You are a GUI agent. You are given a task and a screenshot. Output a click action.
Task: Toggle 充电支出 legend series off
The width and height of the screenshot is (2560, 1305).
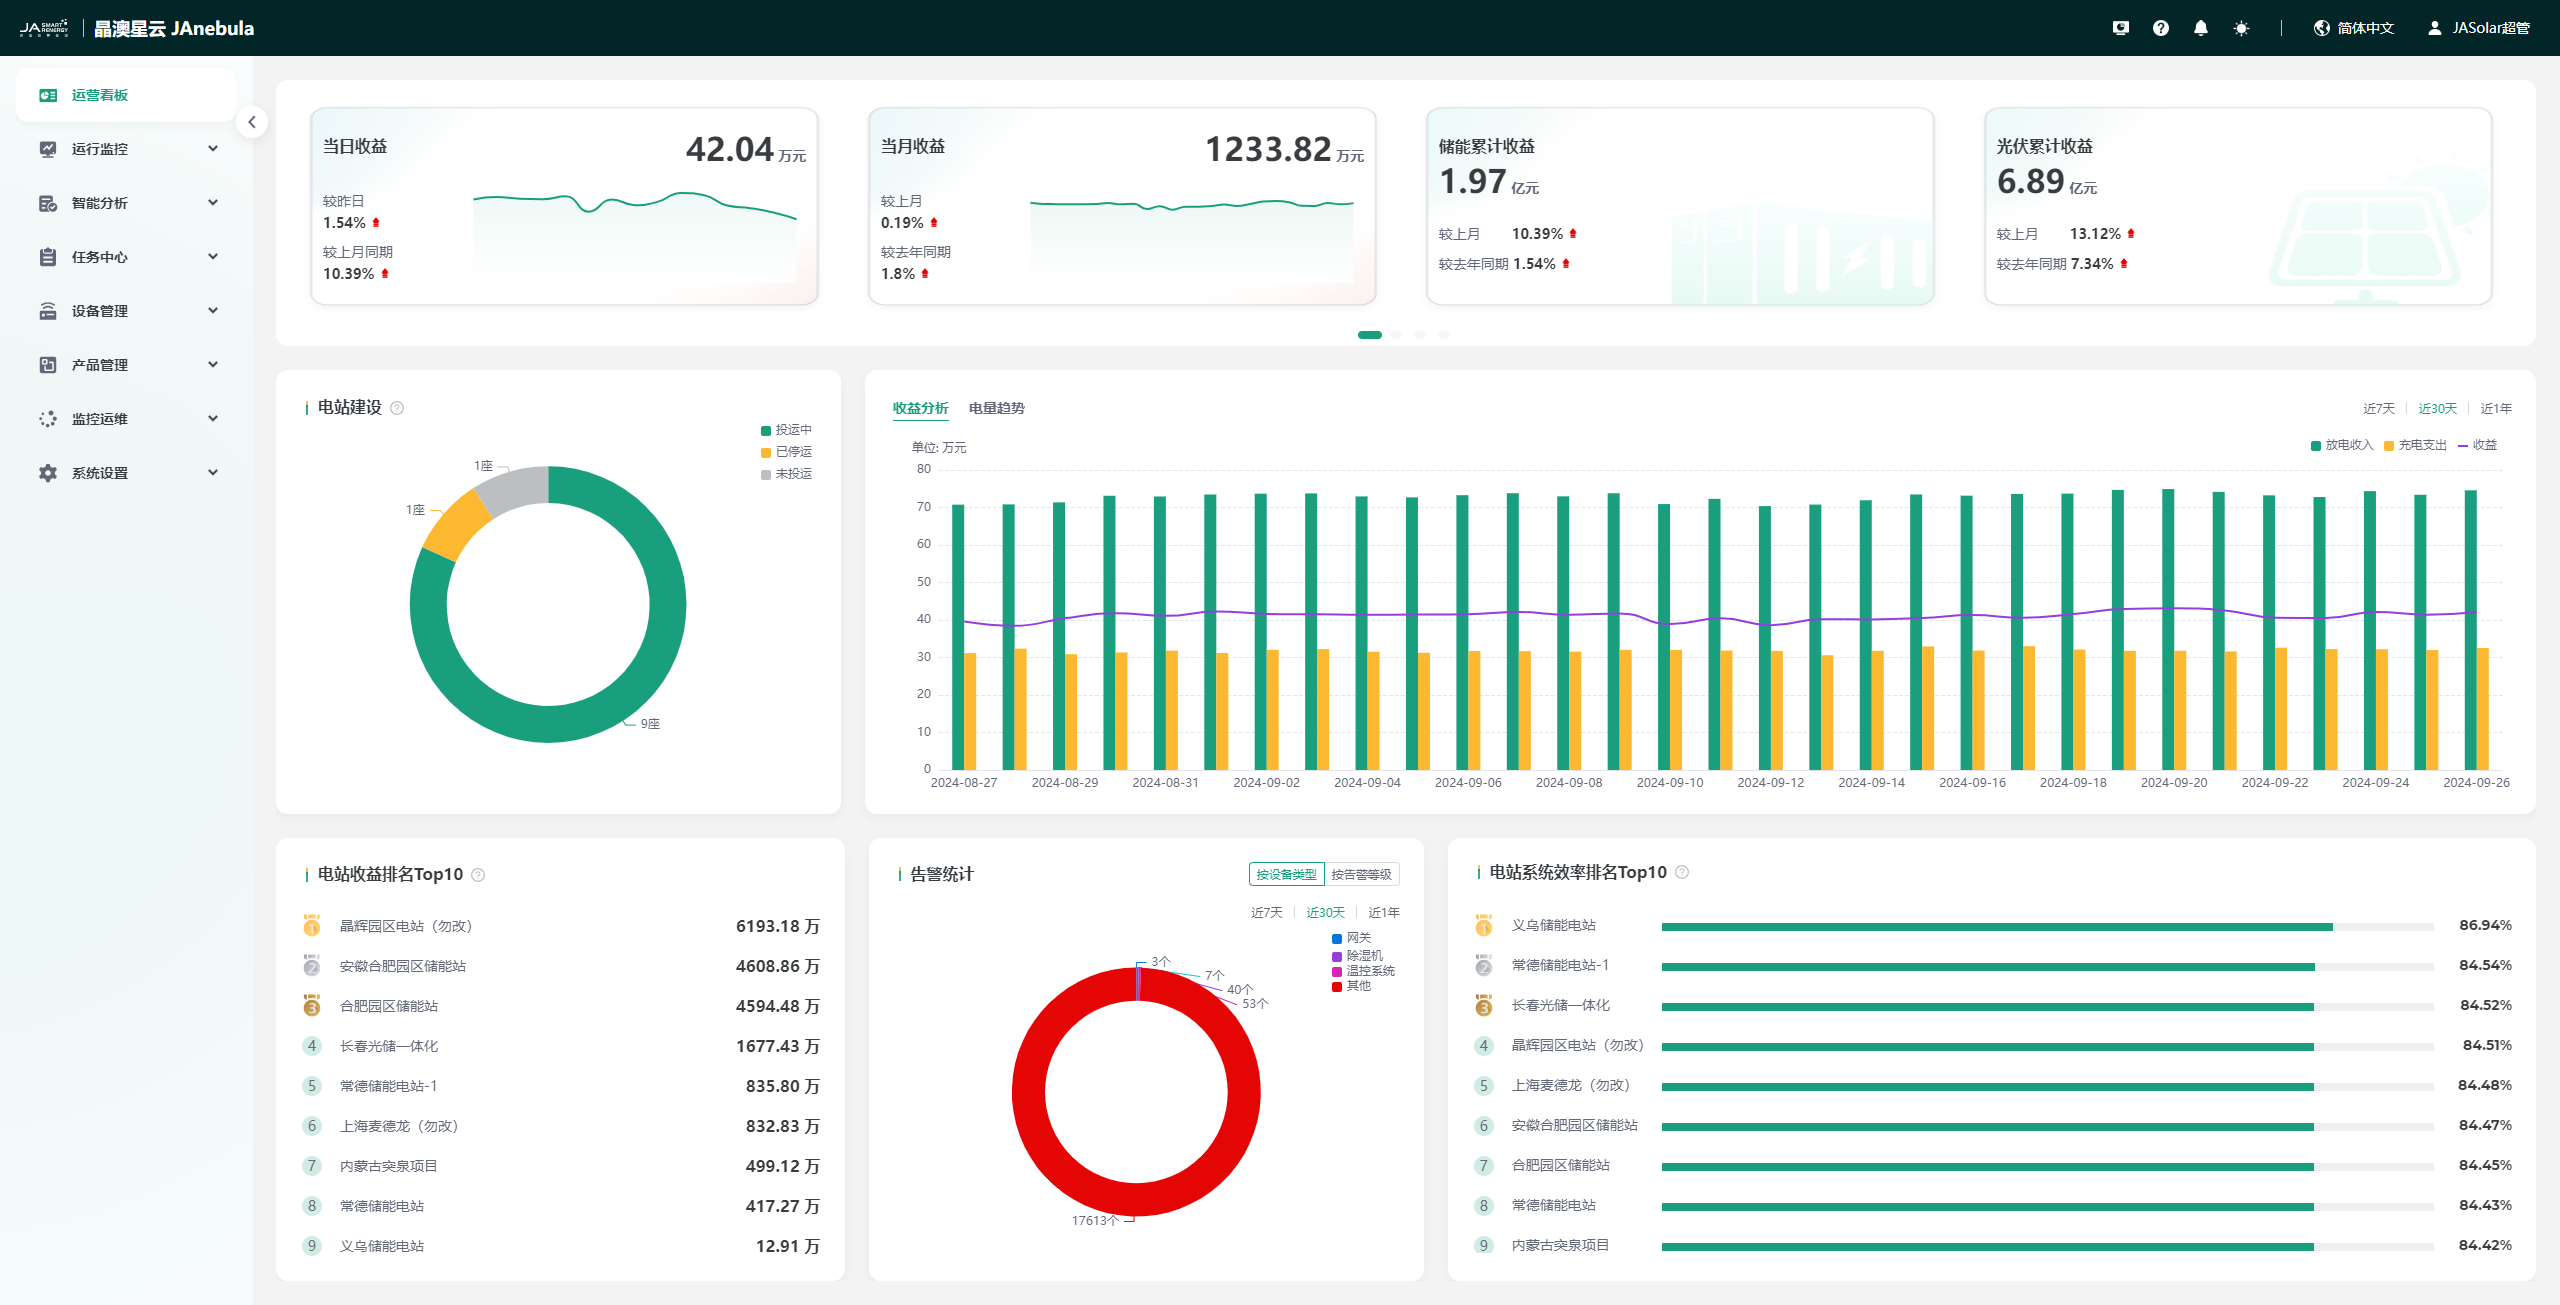2414,445
